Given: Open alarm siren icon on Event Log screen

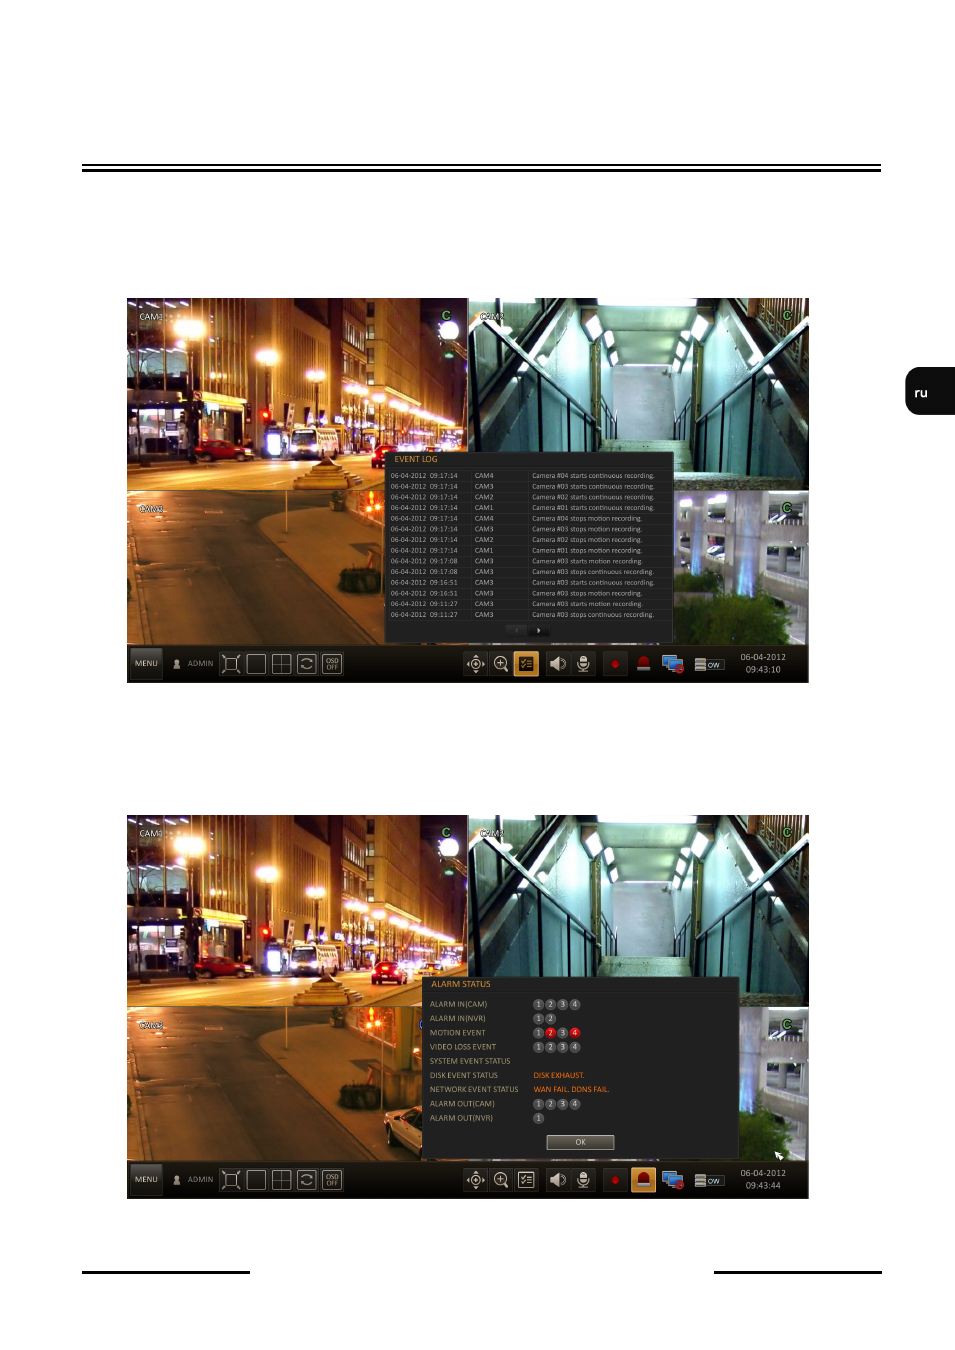Looking at the screenshot, I should click(644, 664).
